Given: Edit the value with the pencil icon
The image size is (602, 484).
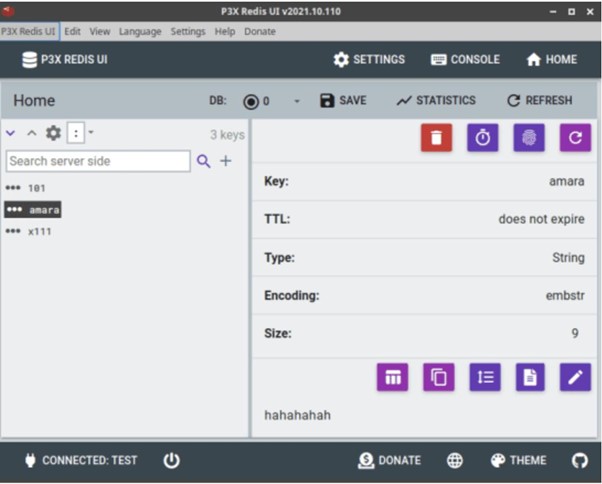Looking at the screenshot, I should [575, 377].
